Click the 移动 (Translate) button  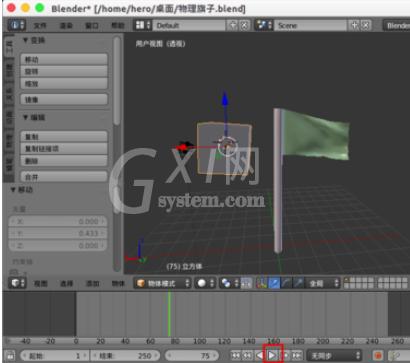pos(64,59)
